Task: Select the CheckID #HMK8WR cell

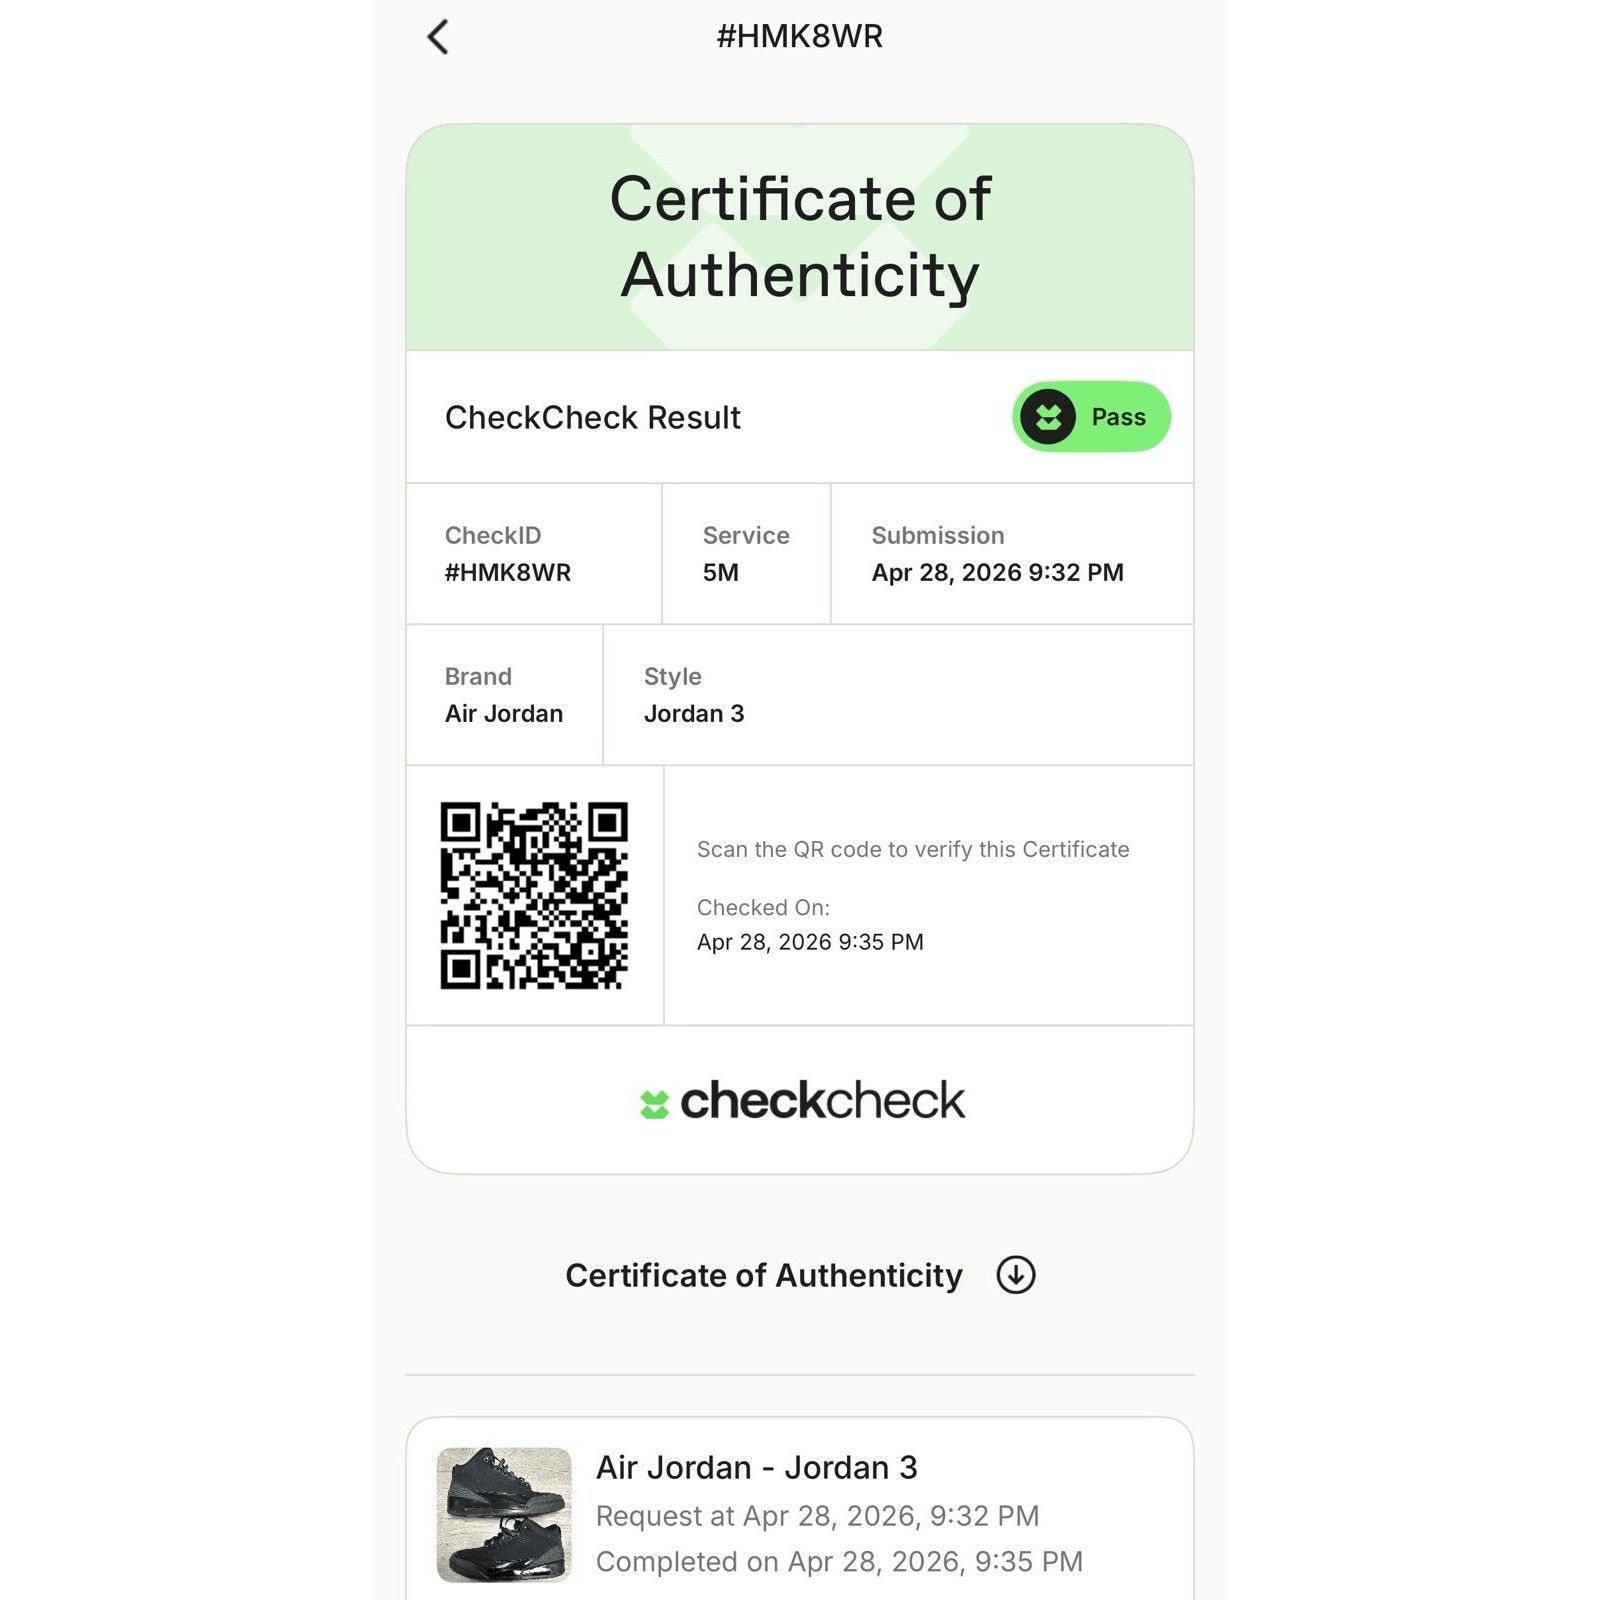Action: tap(534, 554)
